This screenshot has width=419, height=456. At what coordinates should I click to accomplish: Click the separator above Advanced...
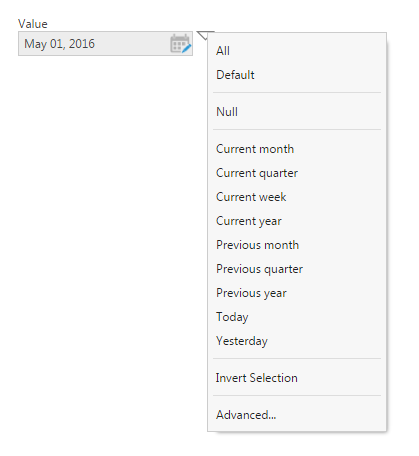tap(297, 396)
